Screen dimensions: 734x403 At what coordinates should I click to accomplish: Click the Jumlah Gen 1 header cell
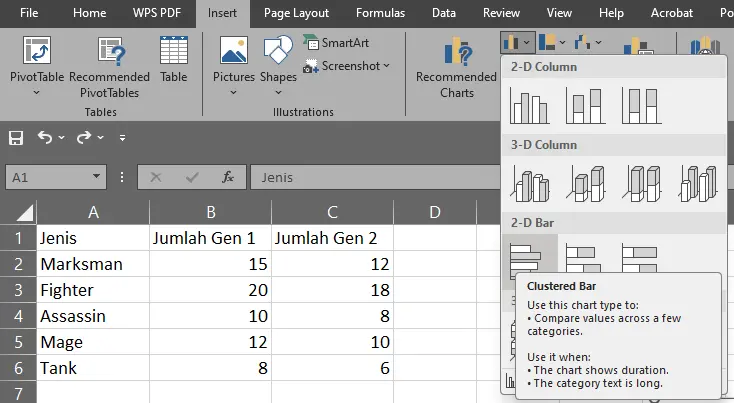click(x=211, y=238)
